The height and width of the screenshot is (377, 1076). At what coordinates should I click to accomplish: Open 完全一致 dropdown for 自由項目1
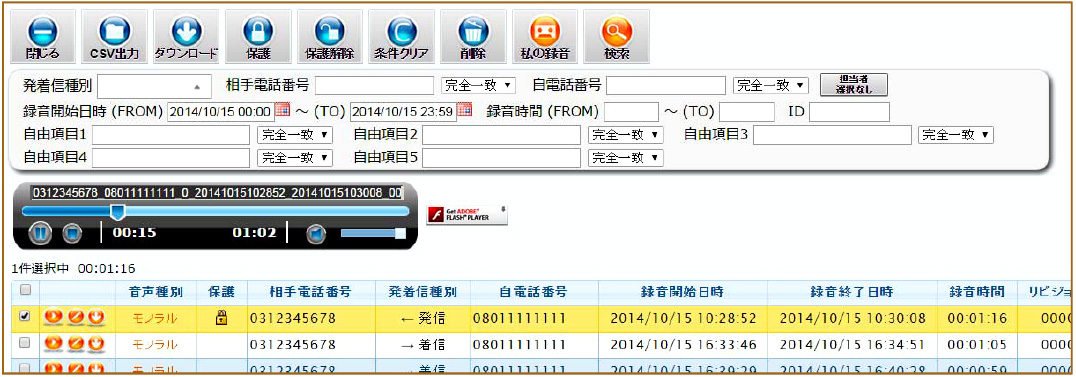coord(294,135)
